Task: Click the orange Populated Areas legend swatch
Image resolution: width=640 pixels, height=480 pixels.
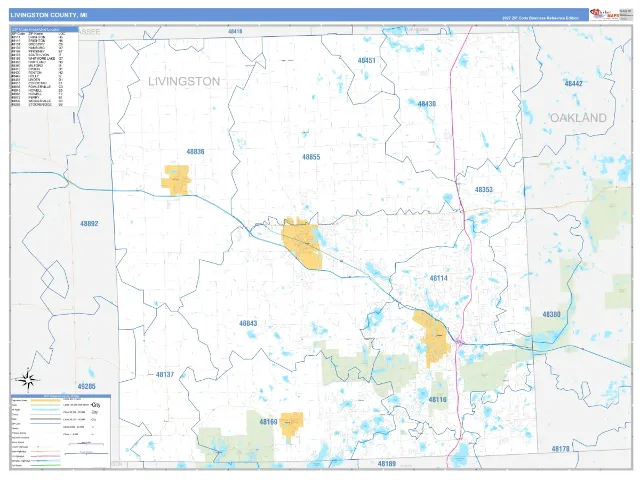Action: tap(46, 400)
